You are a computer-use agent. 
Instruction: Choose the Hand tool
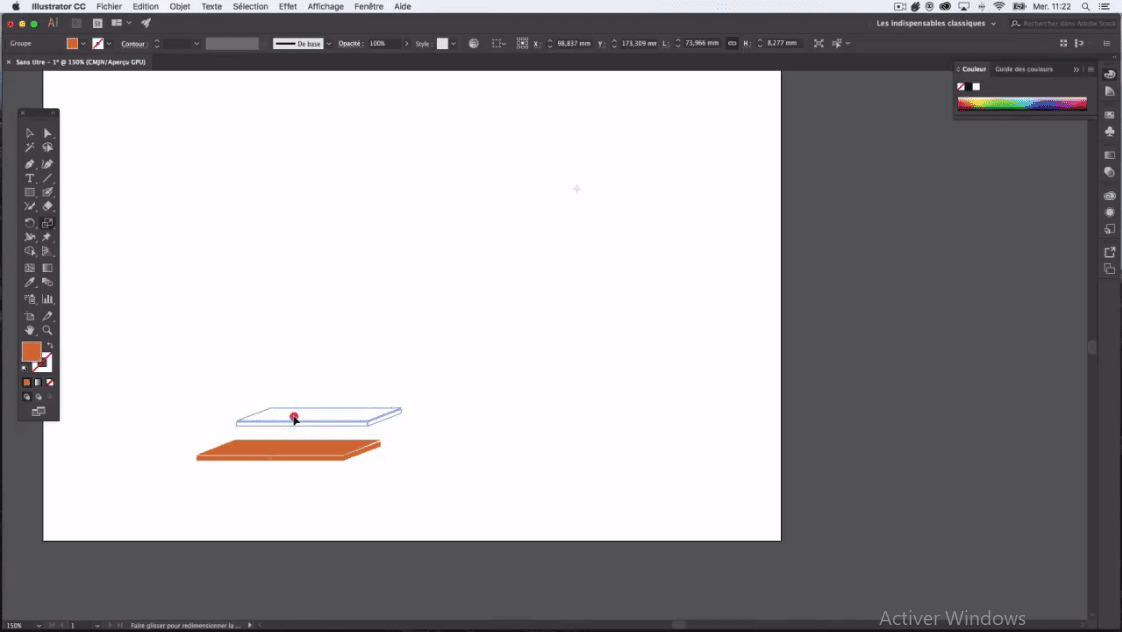click(29, 330)
